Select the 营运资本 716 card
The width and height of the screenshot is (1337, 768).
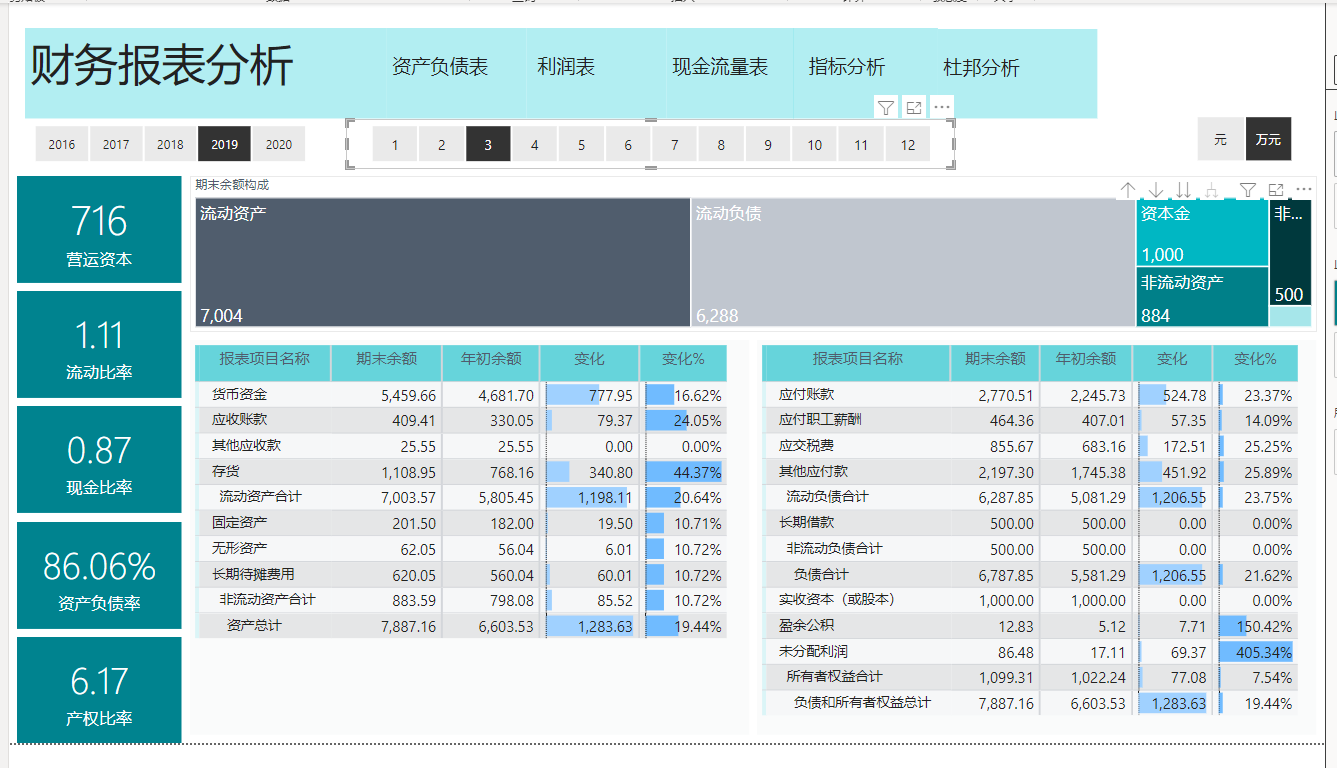pyautogui.click(x=99, y=230)
